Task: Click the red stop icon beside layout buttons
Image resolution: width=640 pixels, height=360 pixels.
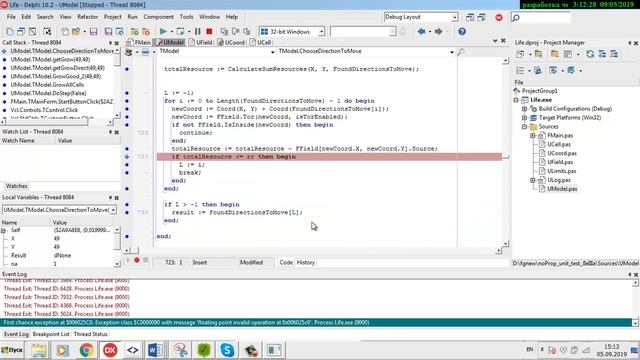Action: click(x=499, y=17)
